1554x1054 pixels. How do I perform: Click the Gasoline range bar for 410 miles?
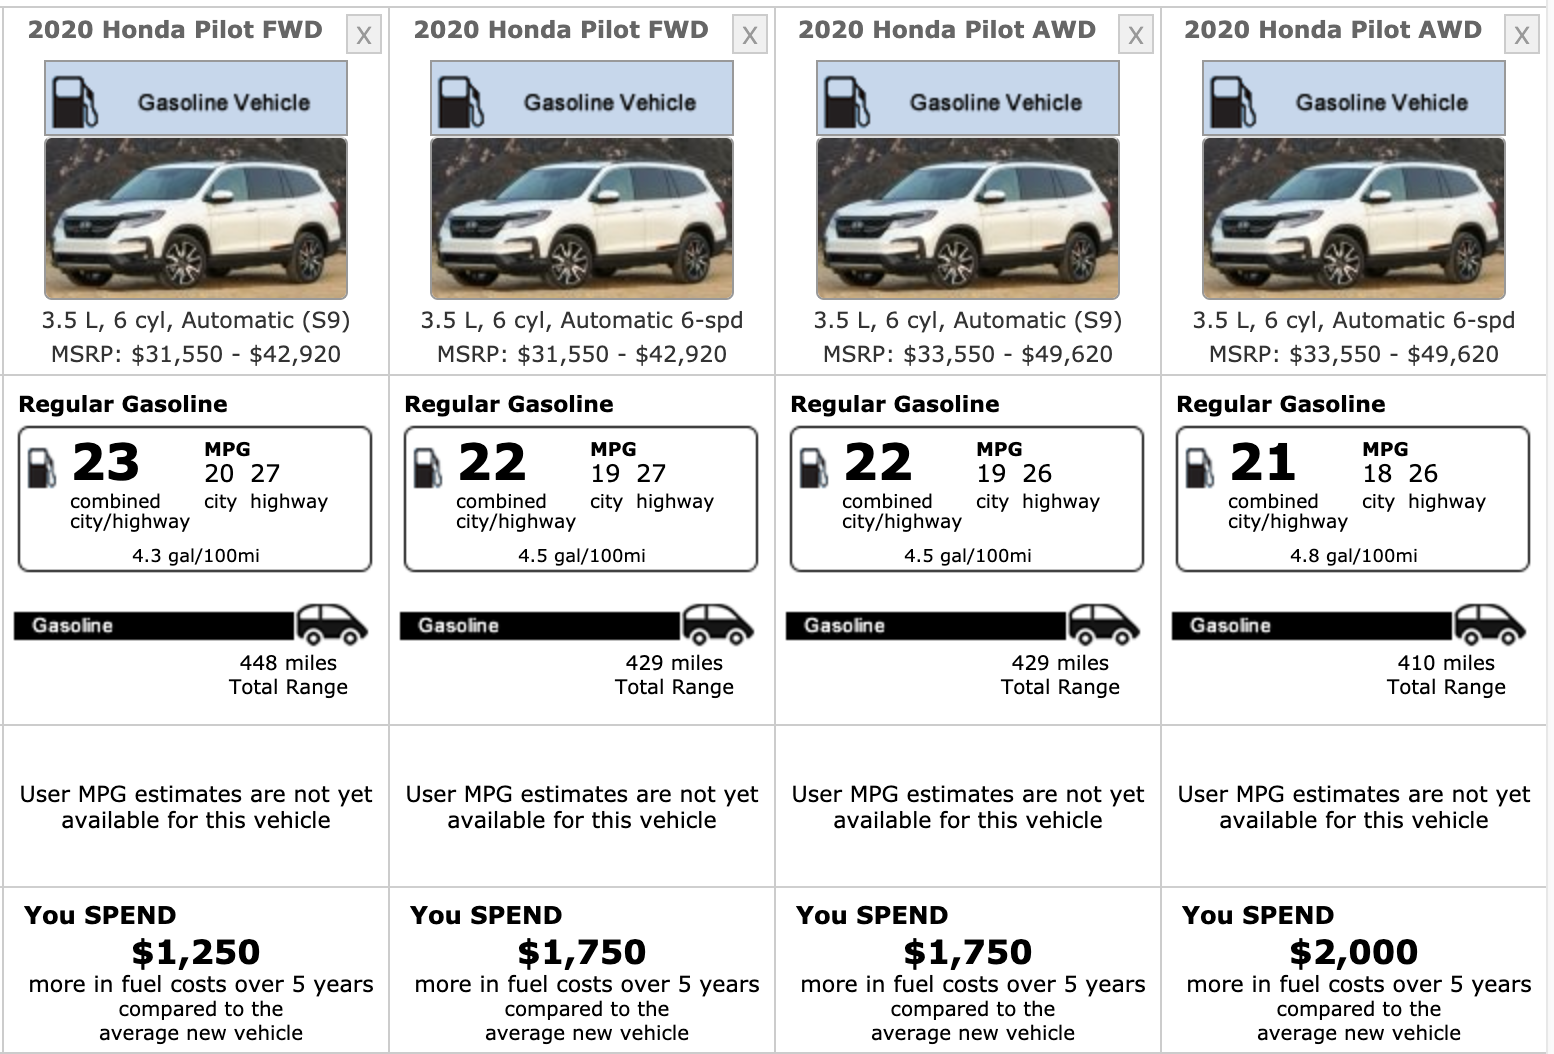pos(1312,626)
